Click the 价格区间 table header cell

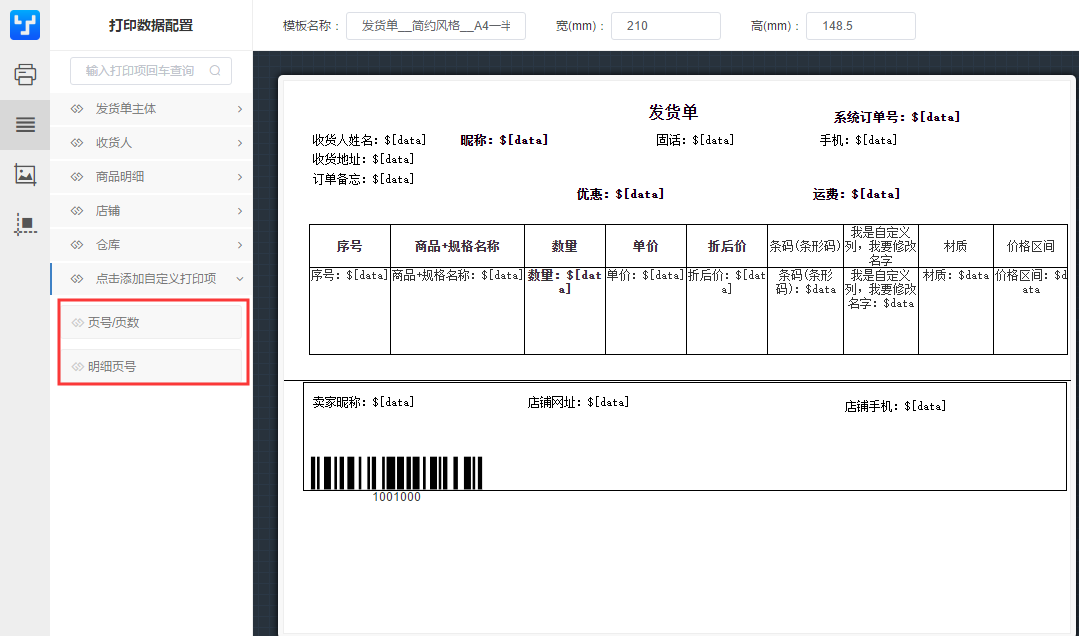pos(1030,246)
